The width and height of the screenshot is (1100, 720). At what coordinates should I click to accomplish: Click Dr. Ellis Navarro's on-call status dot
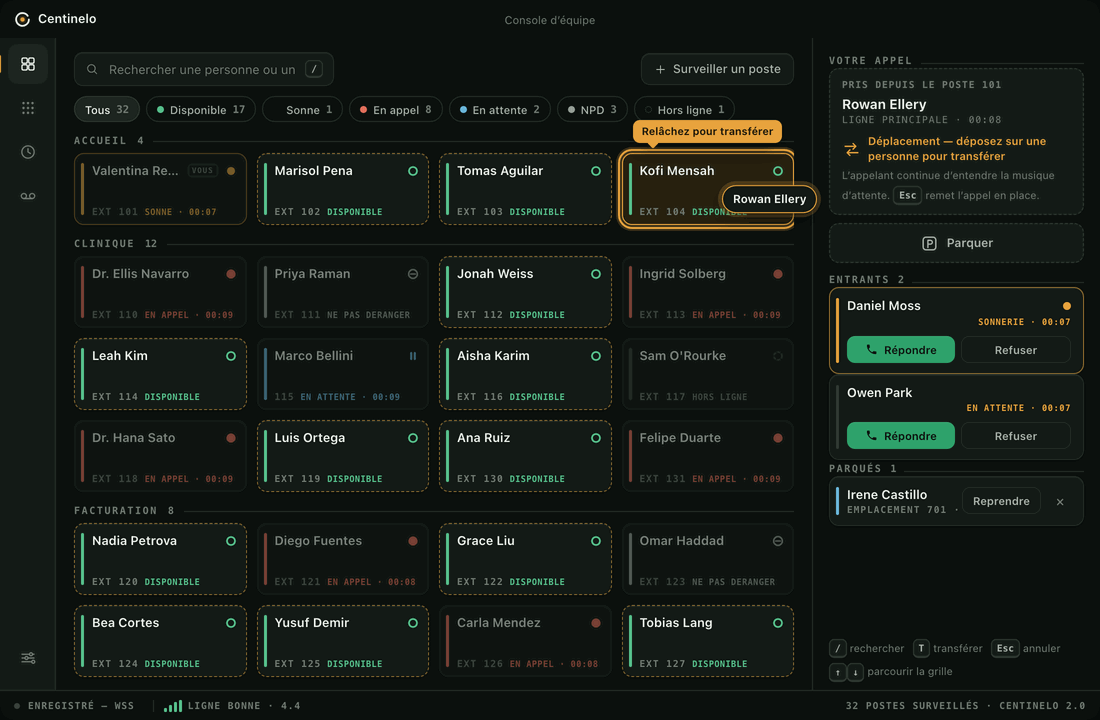pos(231,274)
